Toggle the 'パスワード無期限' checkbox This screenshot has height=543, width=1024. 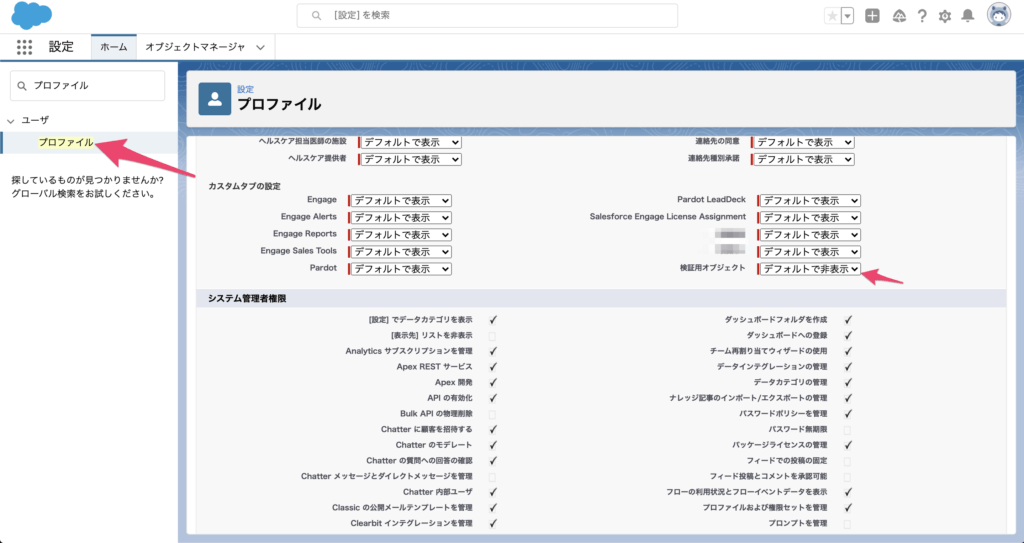pos(847,429)
